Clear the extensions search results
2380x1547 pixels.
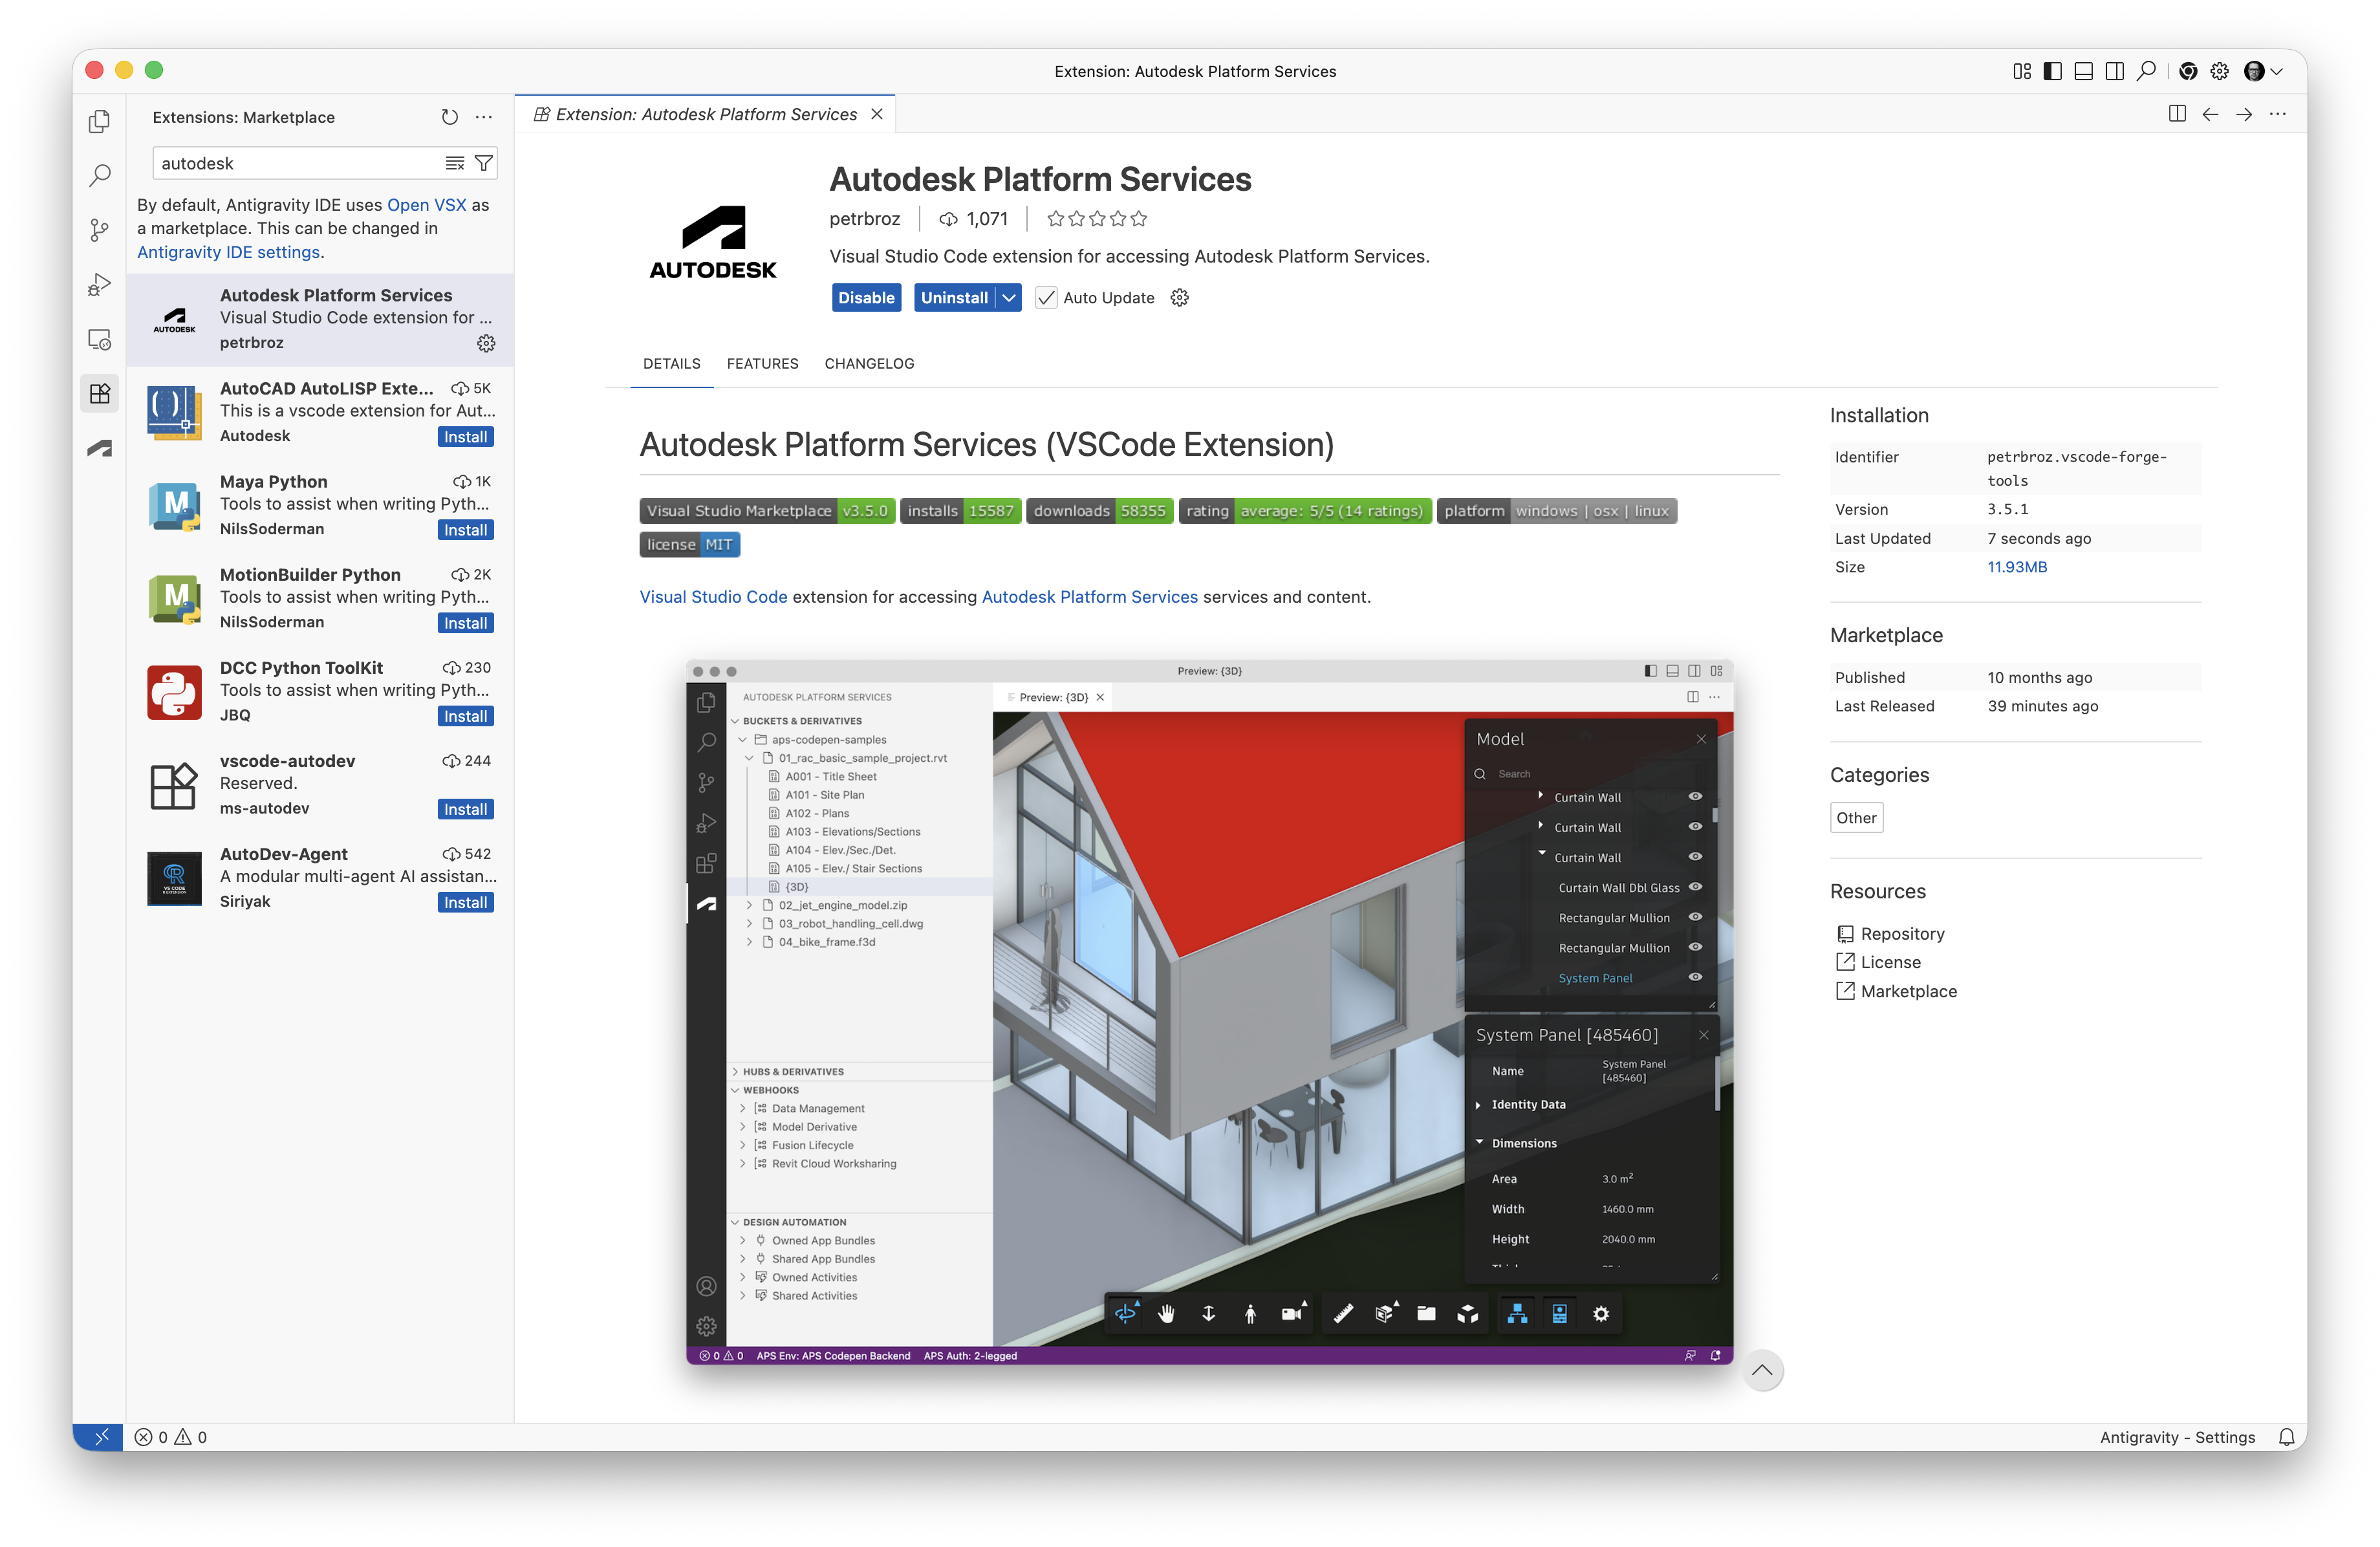[x=455, y=163]
